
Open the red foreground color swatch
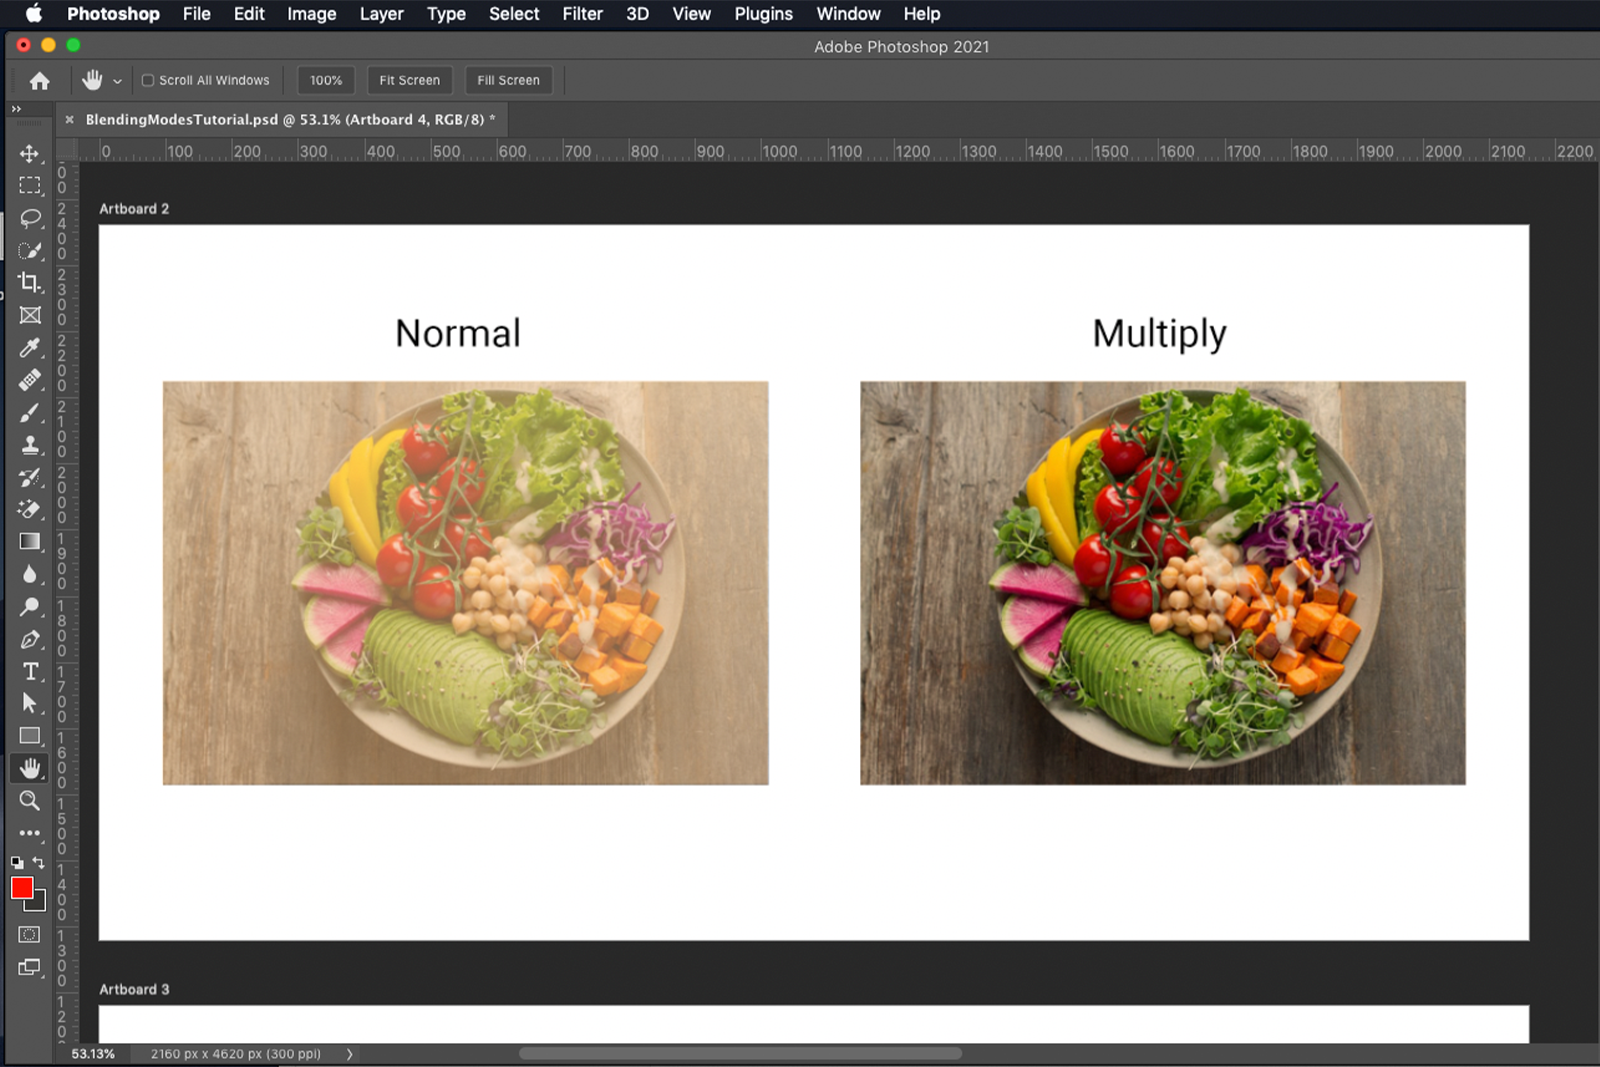pyautogui.click(x=23, y=888)
